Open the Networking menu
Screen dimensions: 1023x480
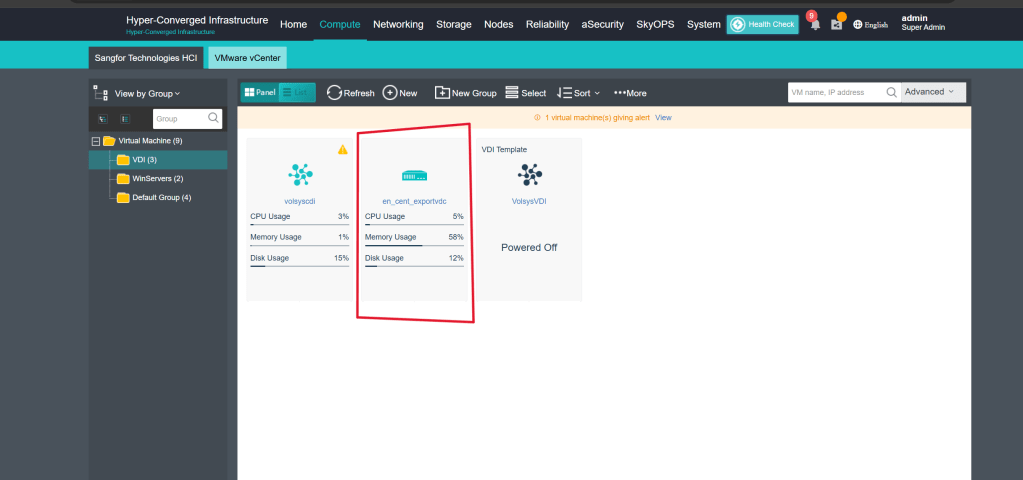(398, 24)
